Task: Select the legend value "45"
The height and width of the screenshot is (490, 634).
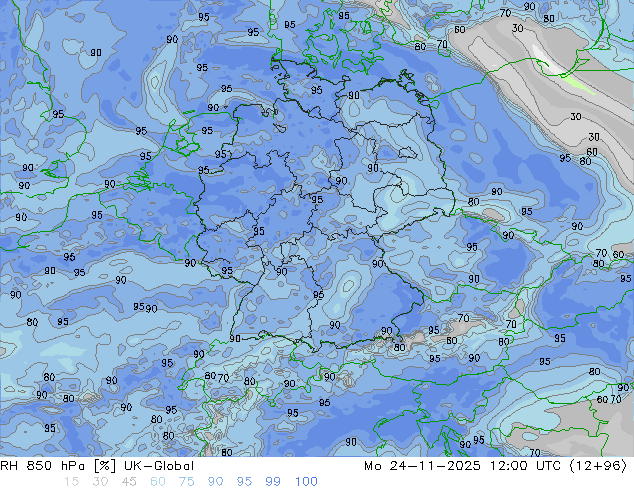Action: 129,482
